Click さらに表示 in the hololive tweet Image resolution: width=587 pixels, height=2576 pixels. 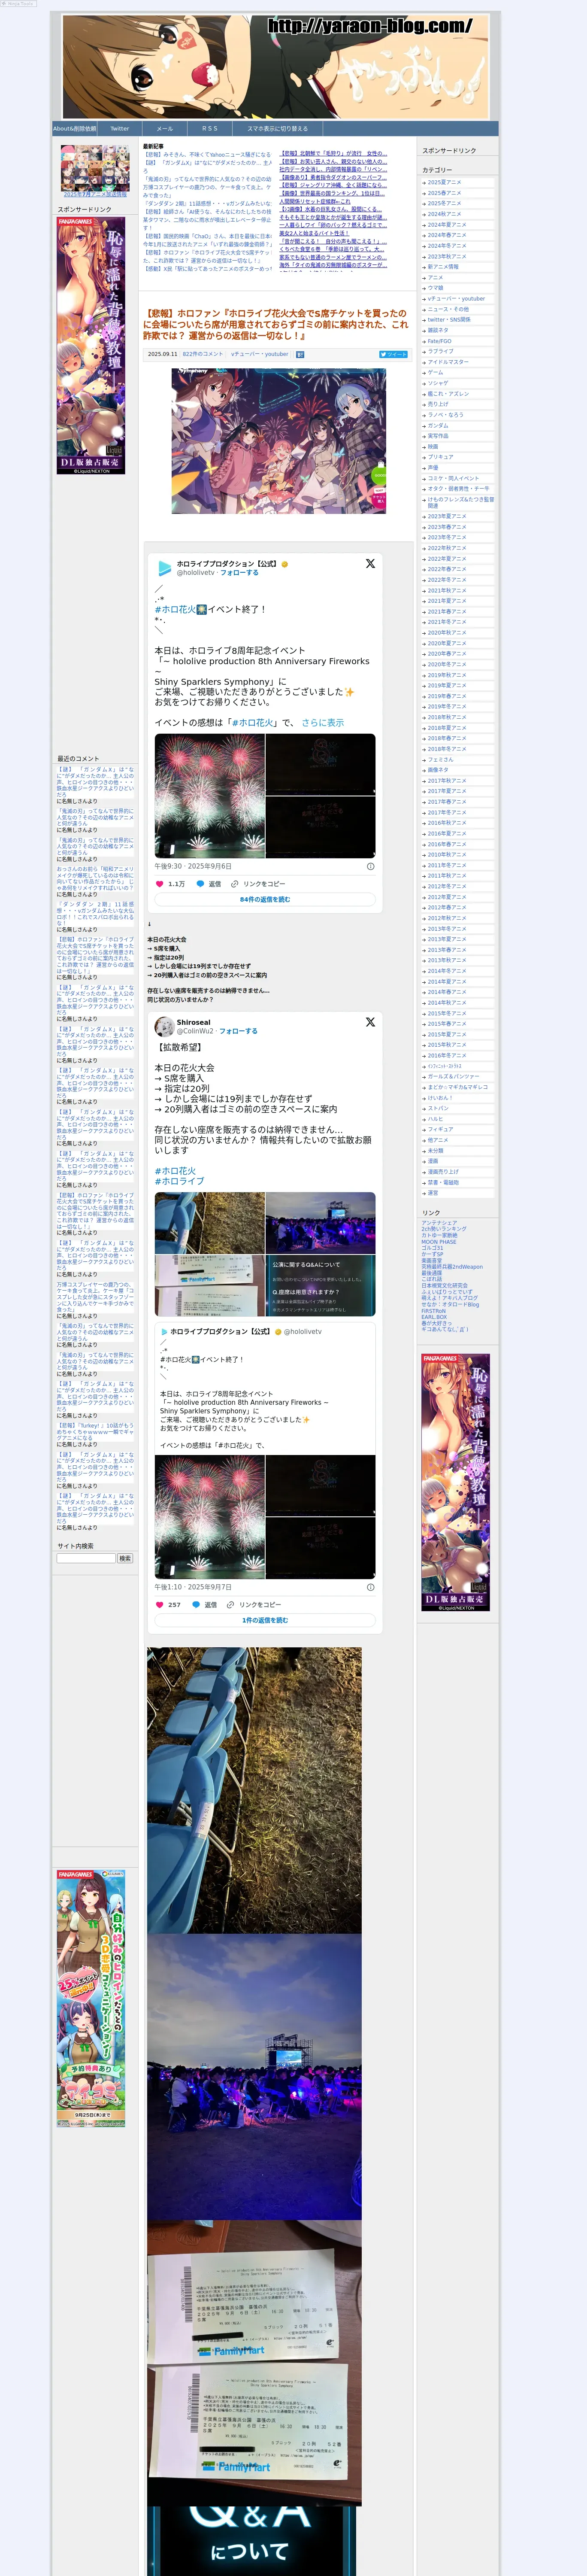[x=323, y=723]
